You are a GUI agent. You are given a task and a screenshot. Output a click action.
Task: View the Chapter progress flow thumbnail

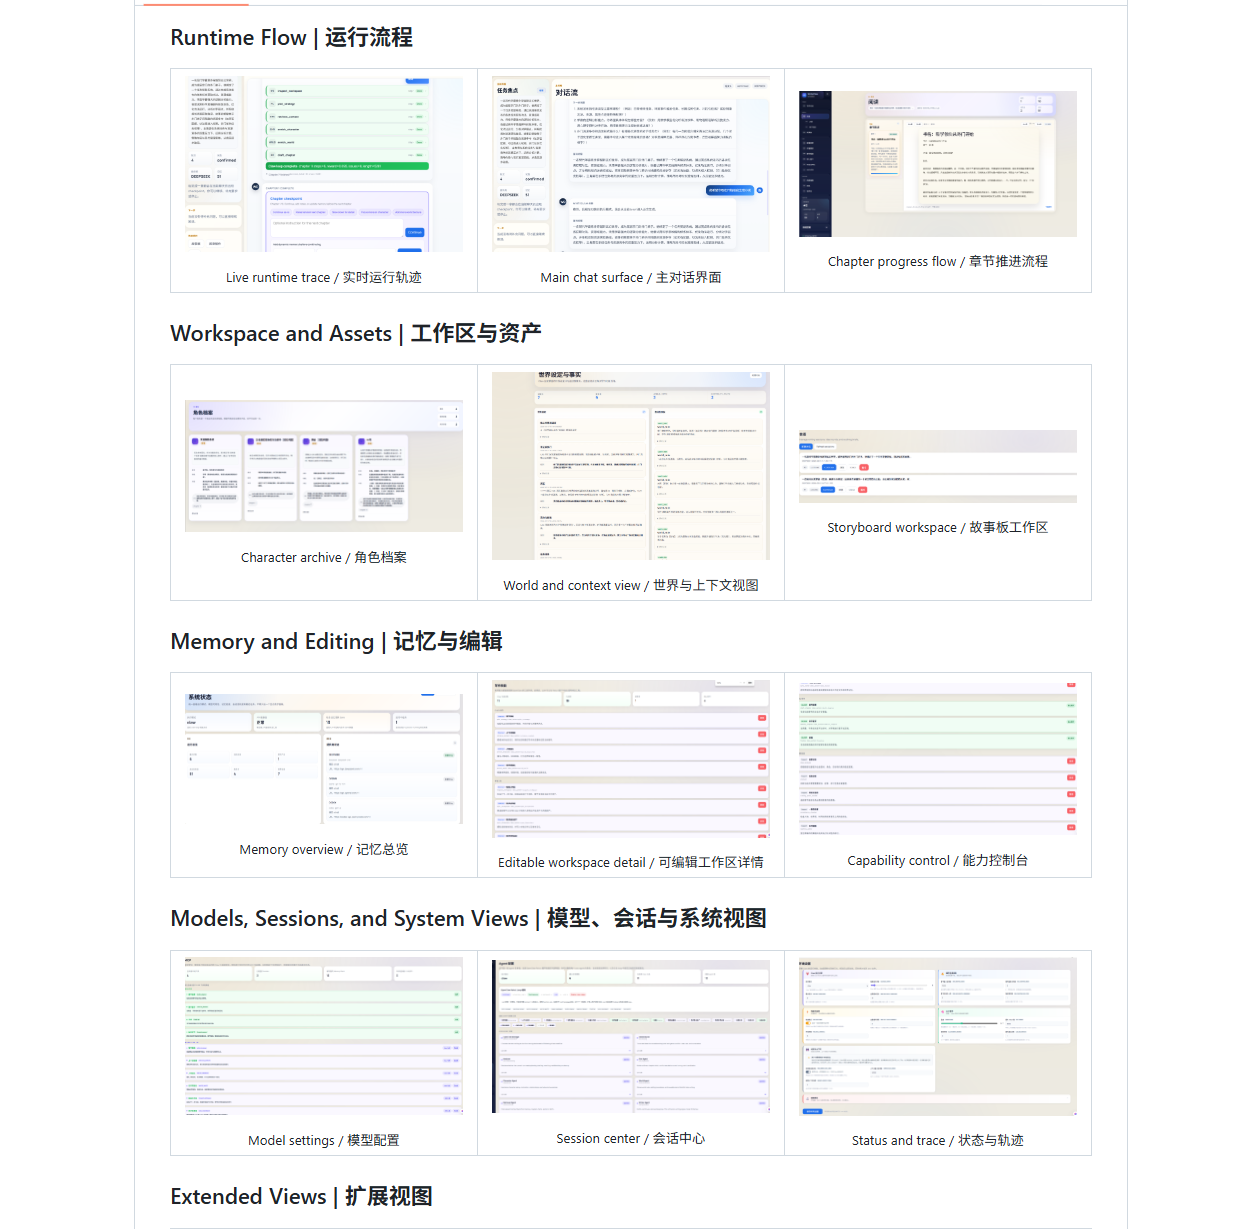click(937, 164)
